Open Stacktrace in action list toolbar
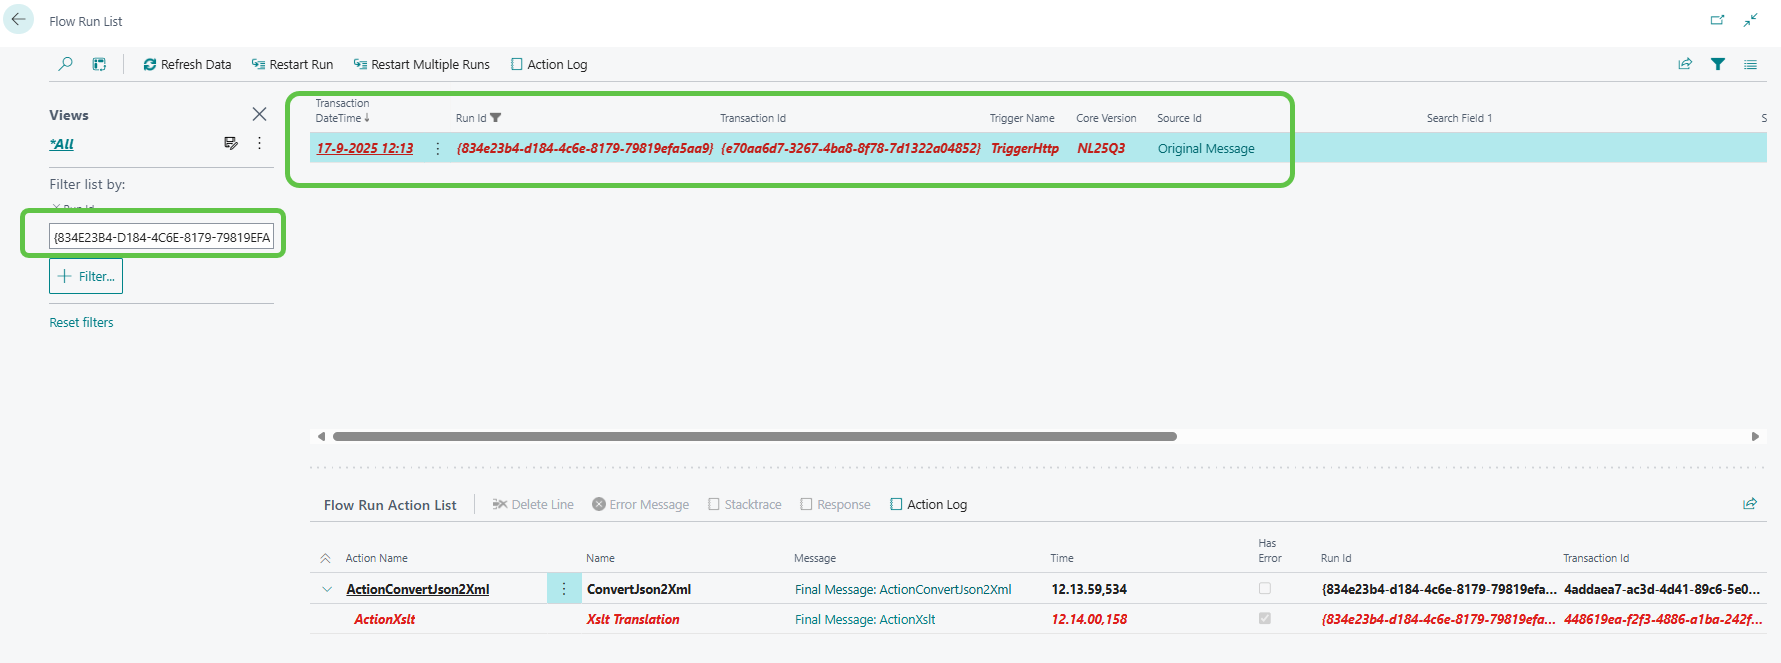Image resolution: width=1781 pixels, height=663 pixels. [745, 504]
